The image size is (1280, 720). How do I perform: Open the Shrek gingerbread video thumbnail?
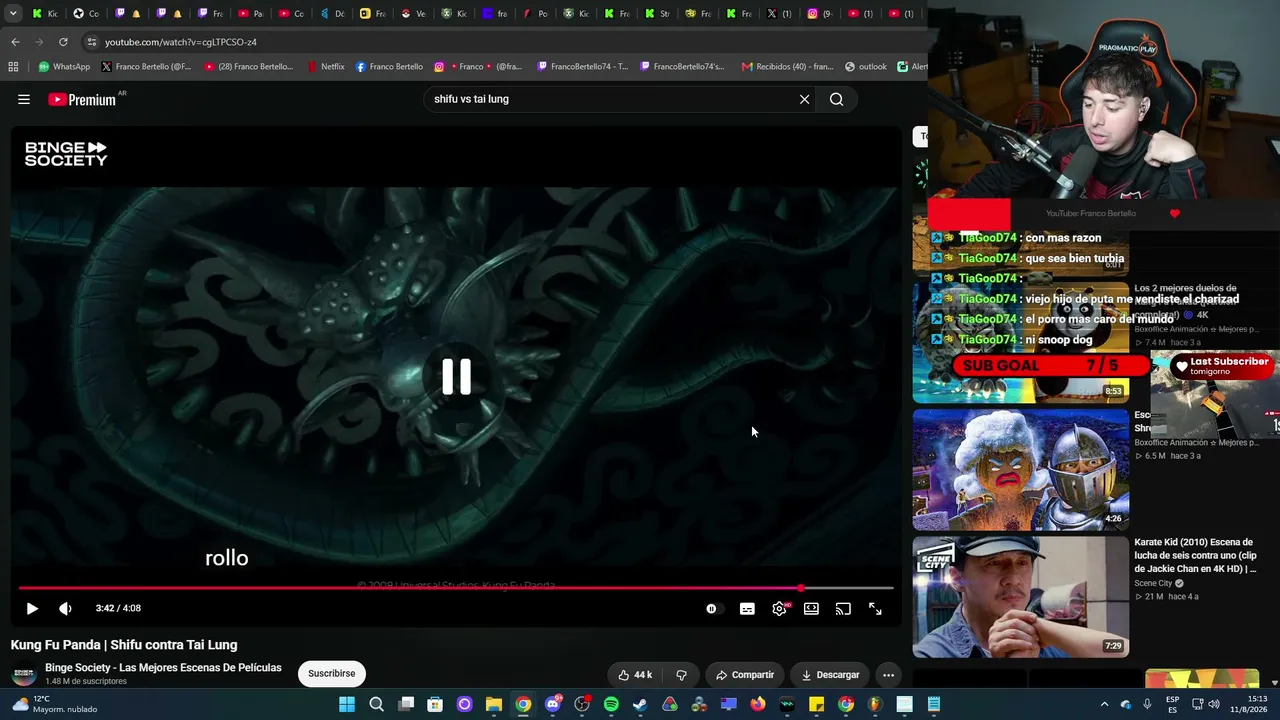click(1021, 469)
